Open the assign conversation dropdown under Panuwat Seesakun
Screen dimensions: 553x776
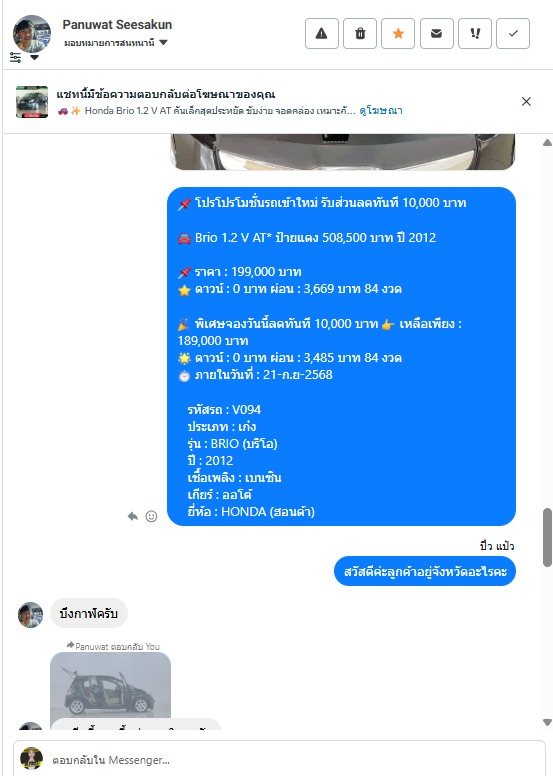point(115,43)
